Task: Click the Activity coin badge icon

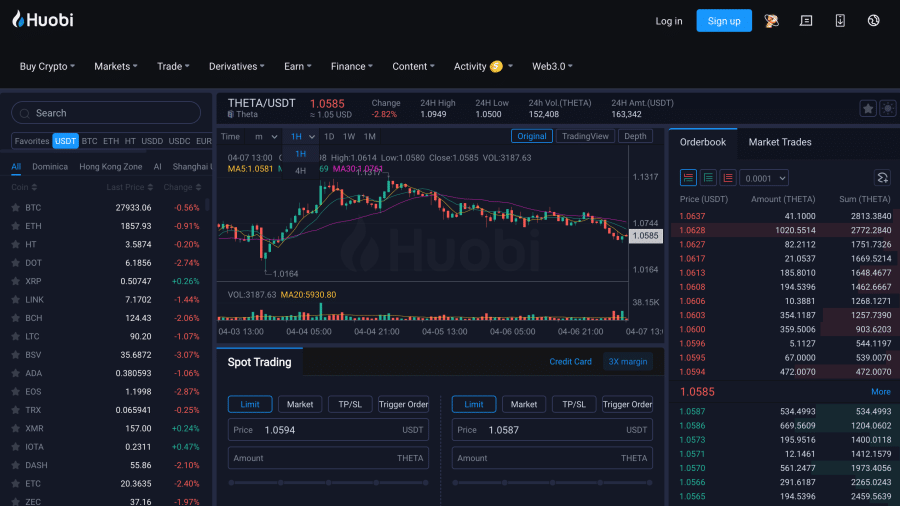Action: [496, 67]
